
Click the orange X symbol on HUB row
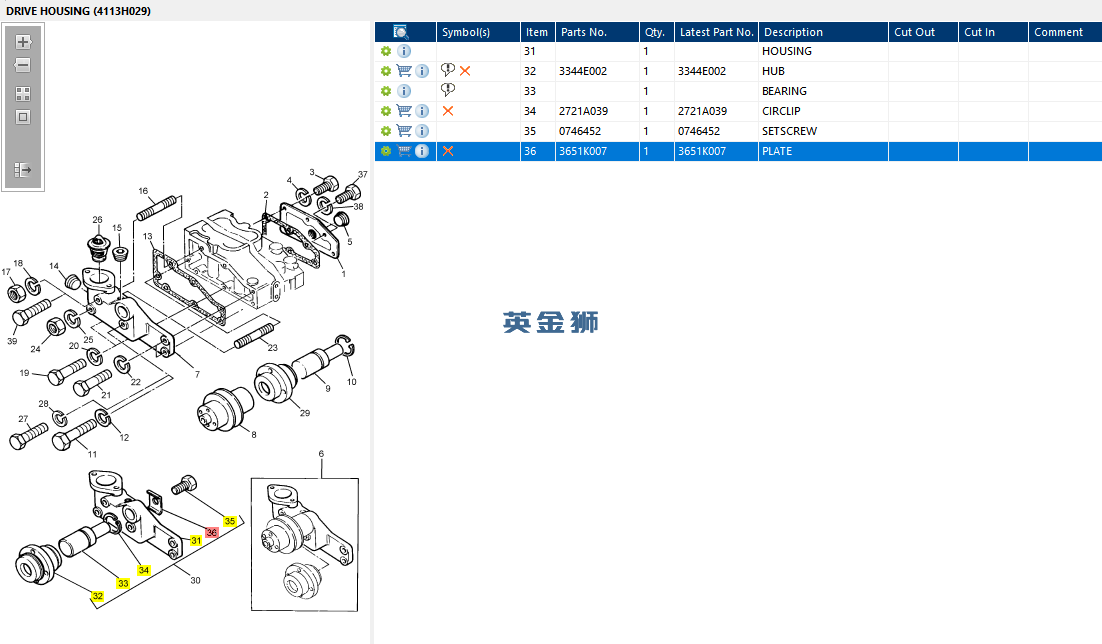[465, 71]
